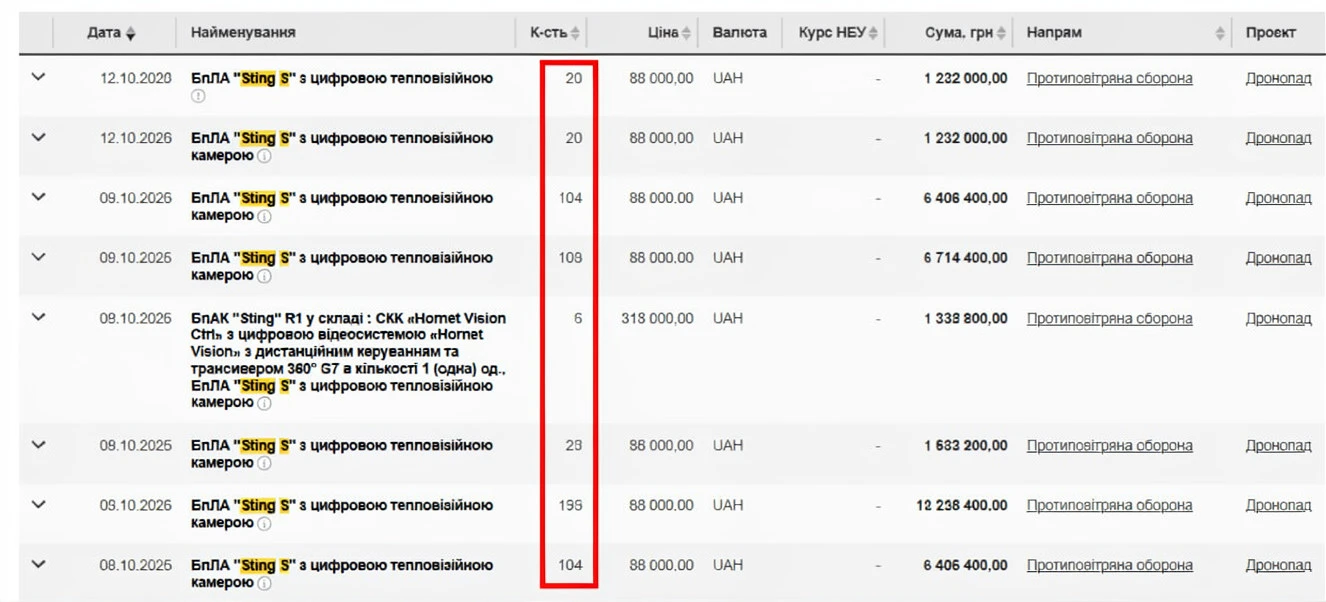The height and width of the screenshot is (602, 1326).
Task: Click the quantity cell showing 28
Action: (x=573, y=446)
